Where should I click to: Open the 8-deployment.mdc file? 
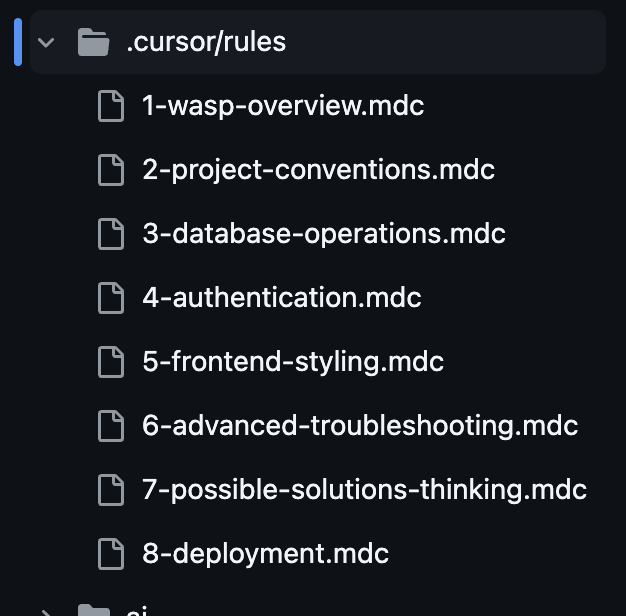265,554
